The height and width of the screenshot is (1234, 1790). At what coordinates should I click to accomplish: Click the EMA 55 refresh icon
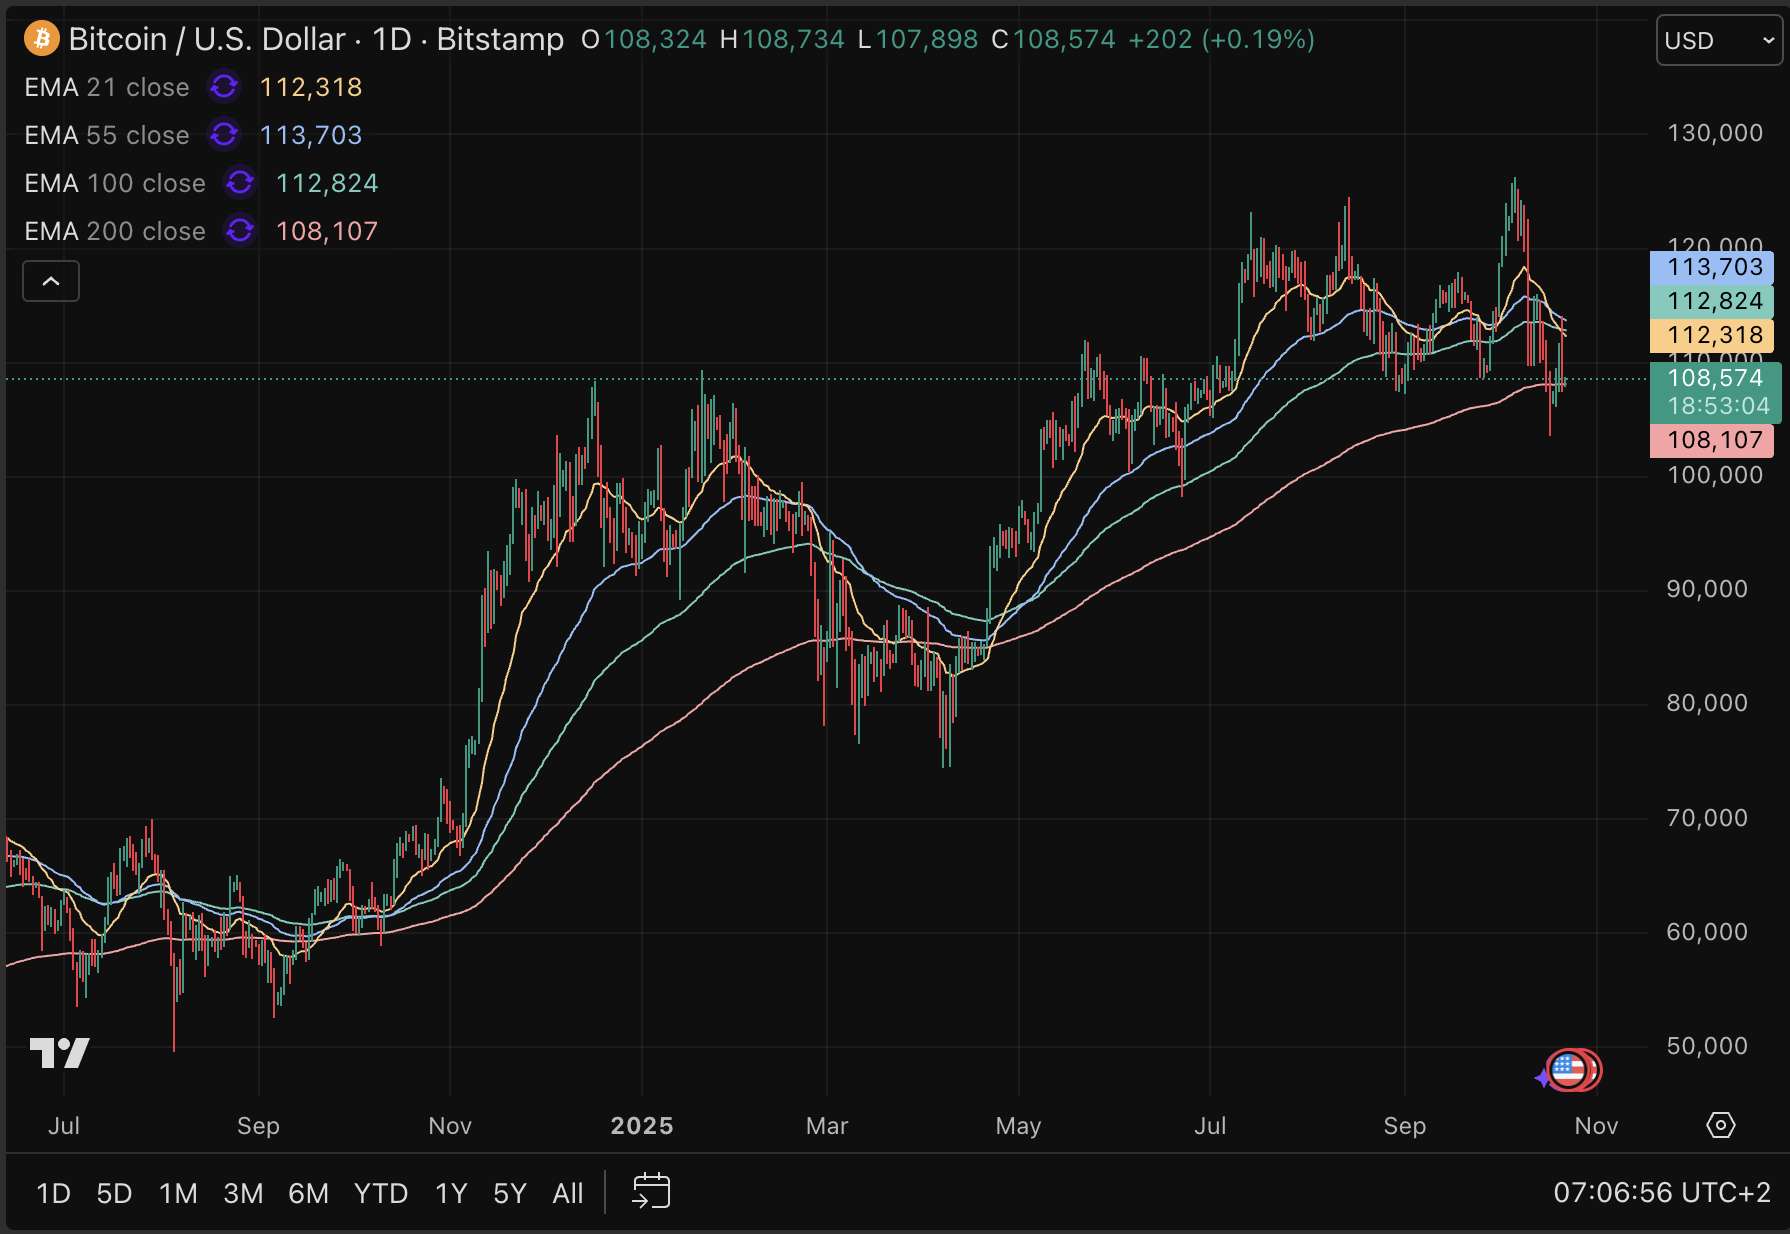[x=224, y=135]
